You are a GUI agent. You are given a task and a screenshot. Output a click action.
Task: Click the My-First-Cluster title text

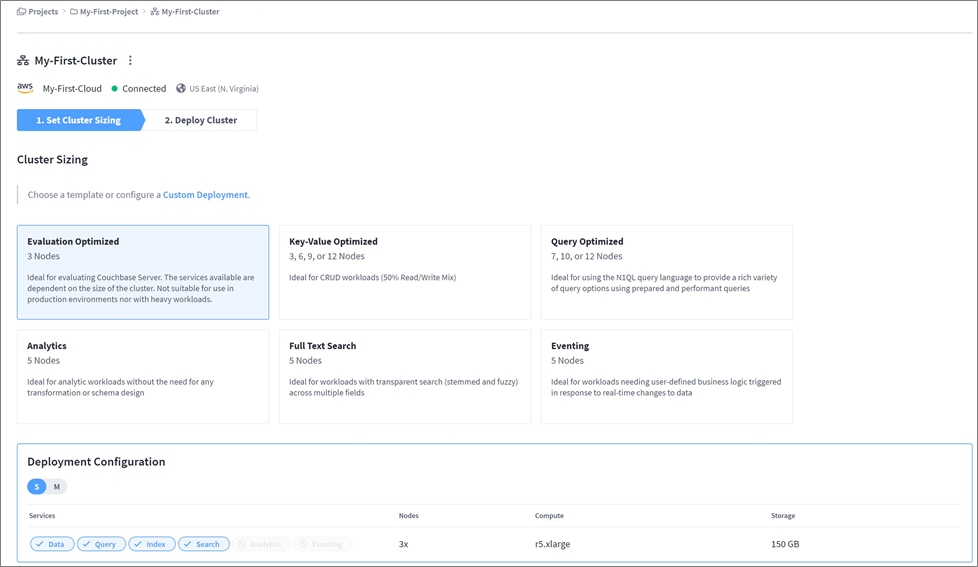click(75, 61)
